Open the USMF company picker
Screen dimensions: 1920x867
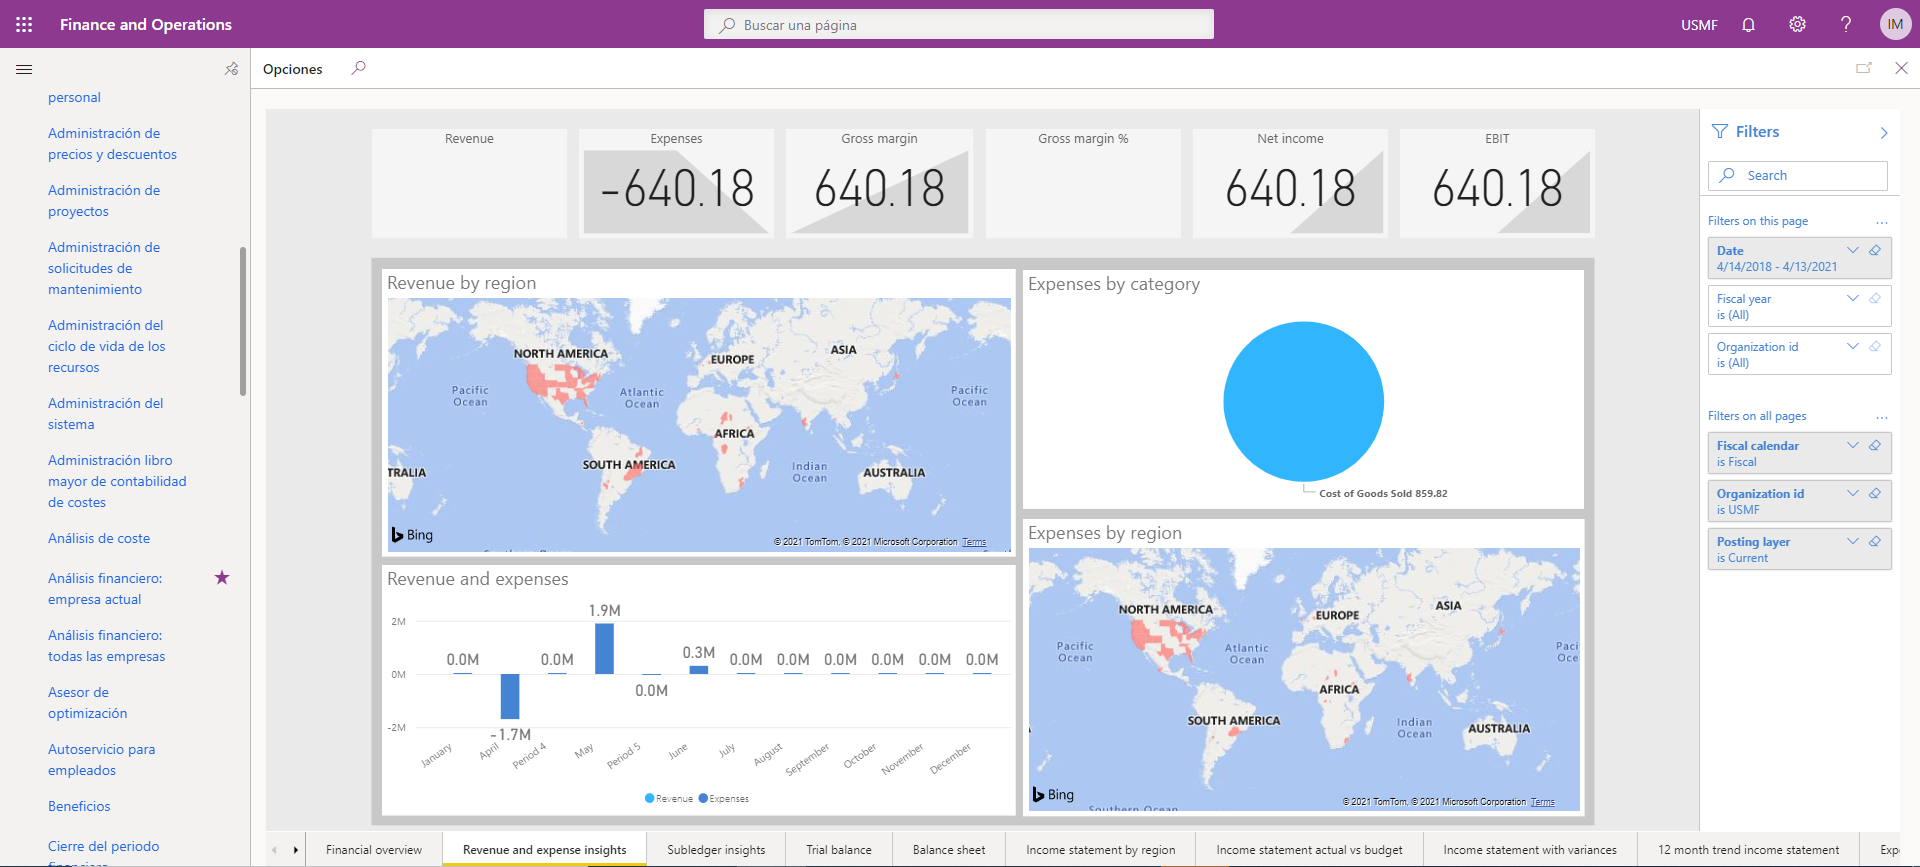coord(1699,25)
